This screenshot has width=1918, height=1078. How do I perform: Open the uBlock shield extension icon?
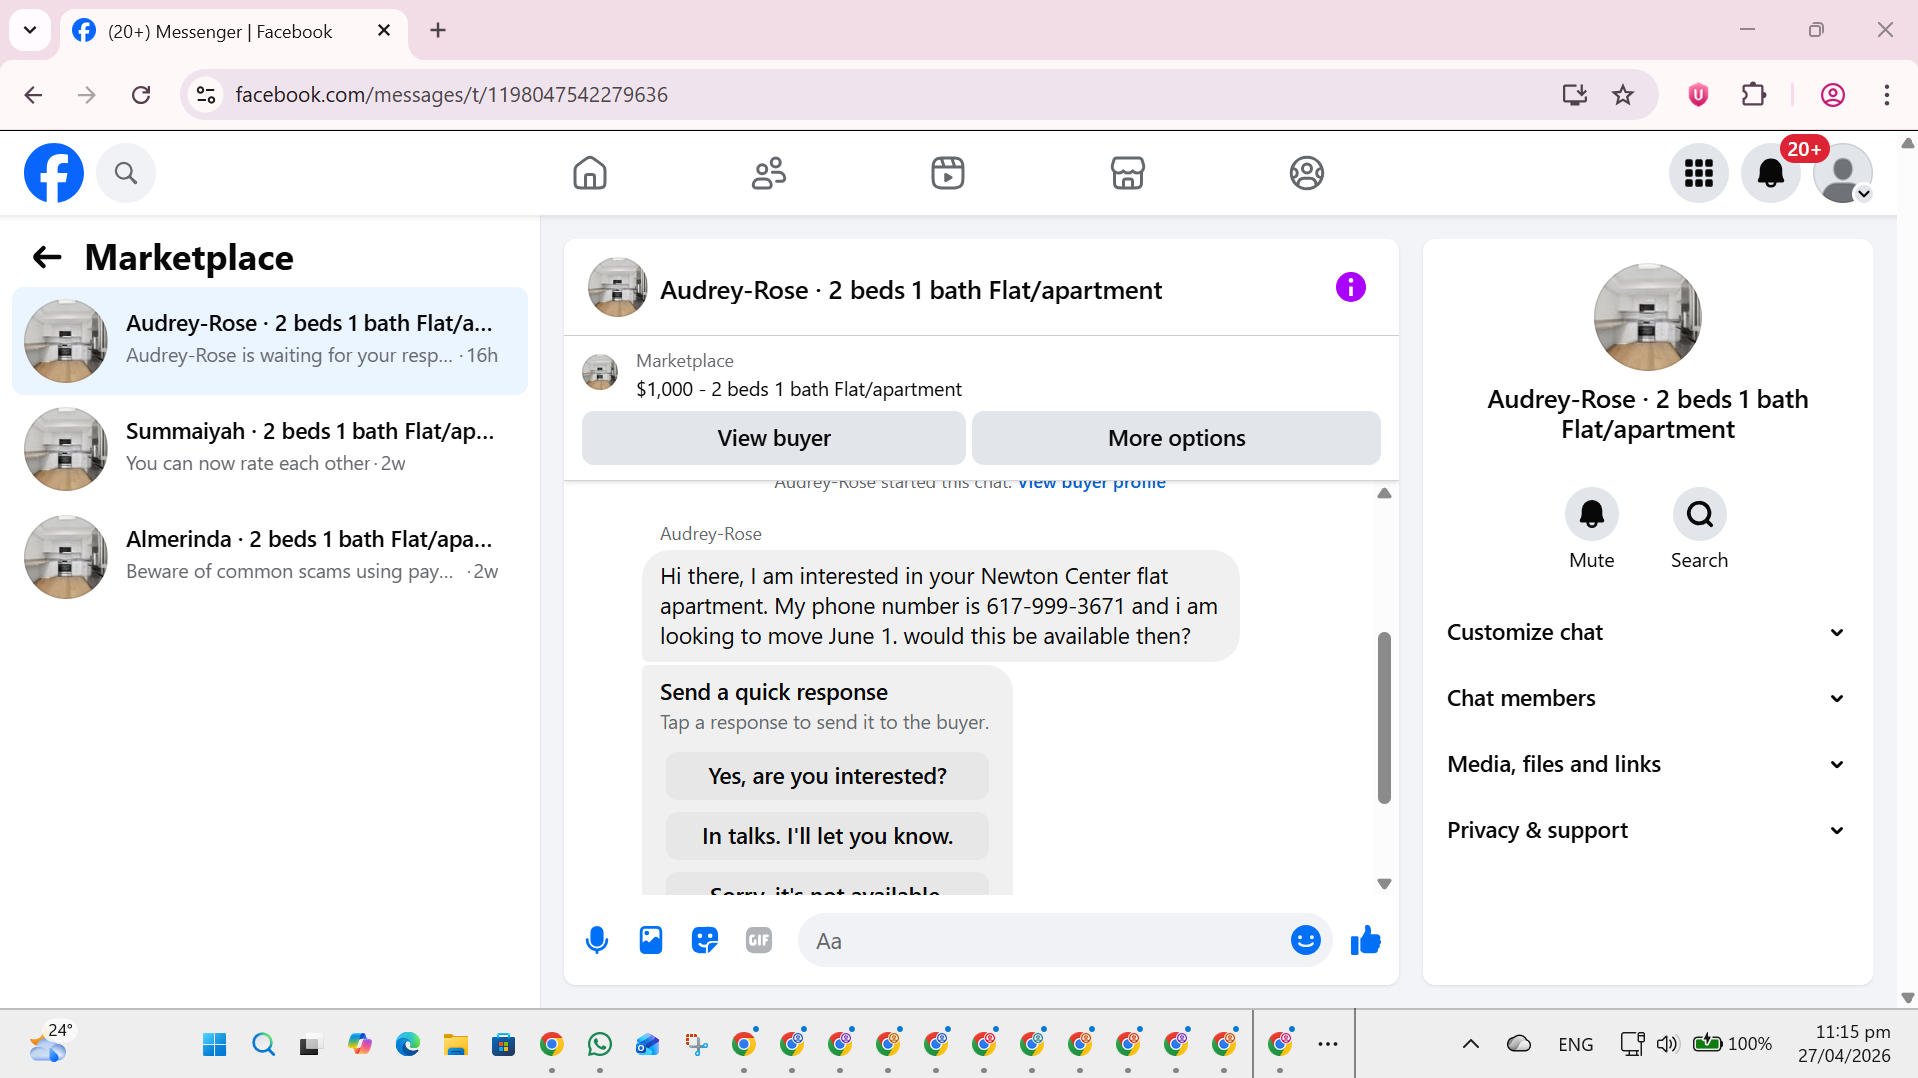pos(1698,95)
